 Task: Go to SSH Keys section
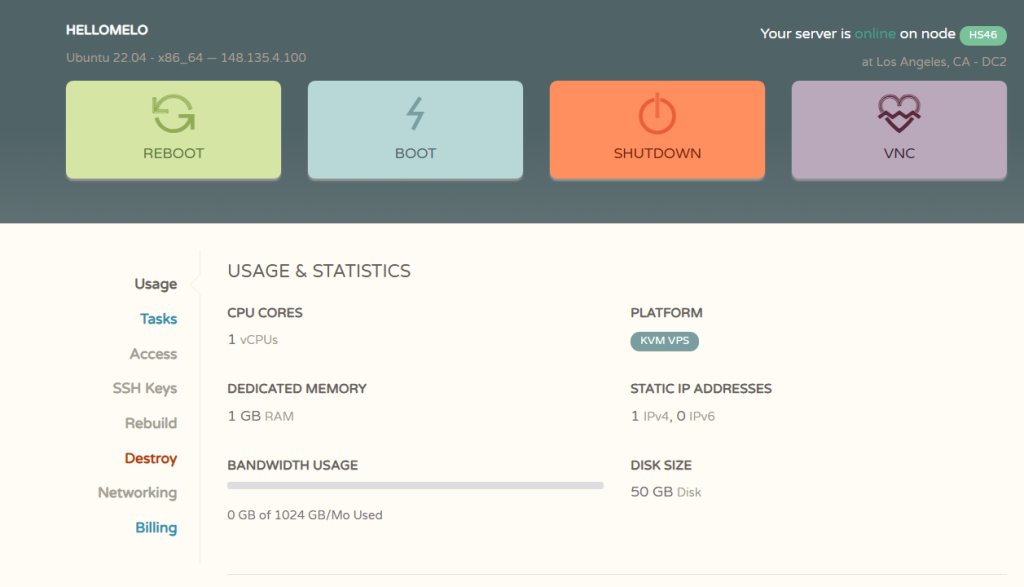click(144, 388)
